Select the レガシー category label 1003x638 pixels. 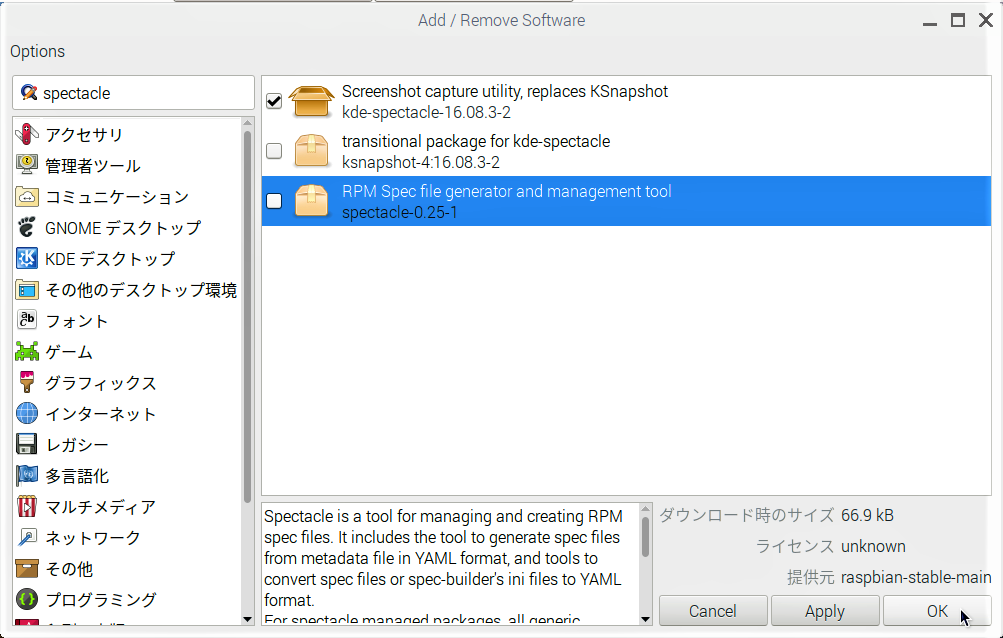tap(77, 445)
